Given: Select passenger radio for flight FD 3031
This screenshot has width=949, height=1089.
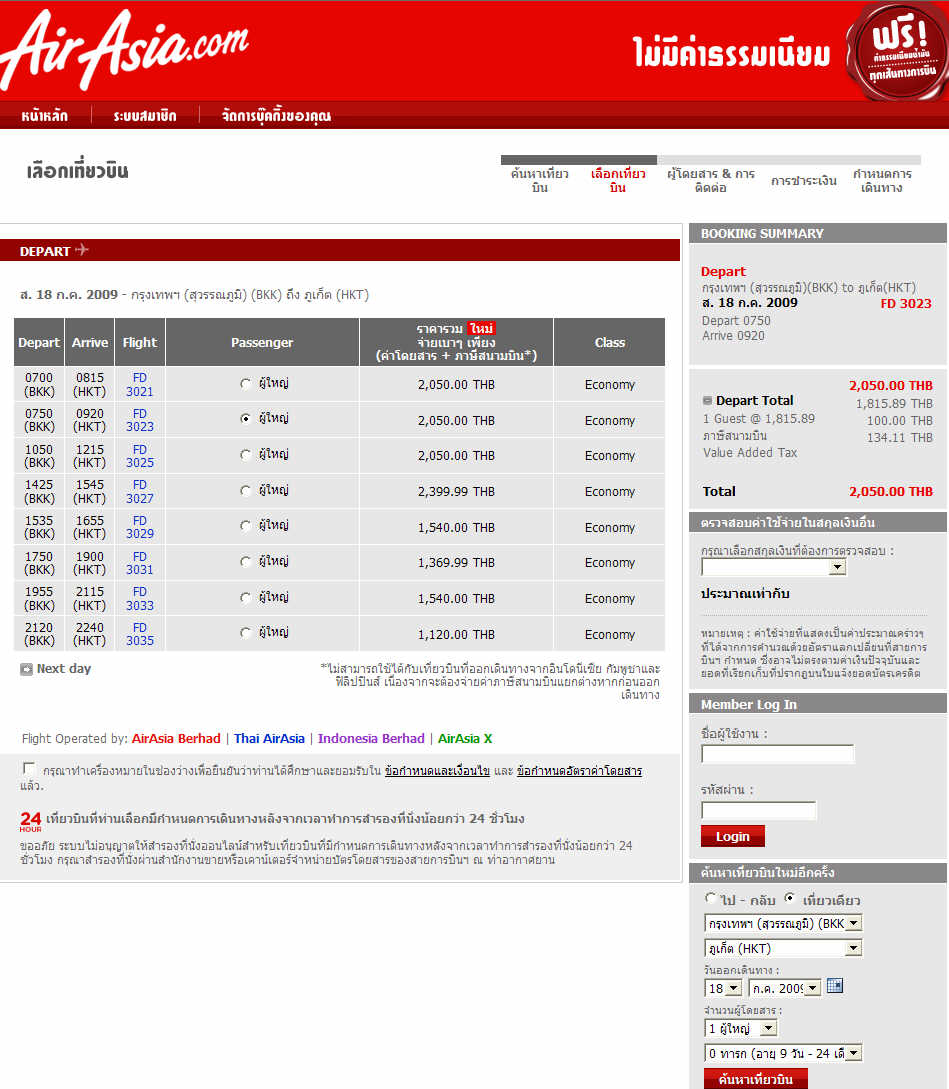Looking at the screenshot, I should coord(245,562).
